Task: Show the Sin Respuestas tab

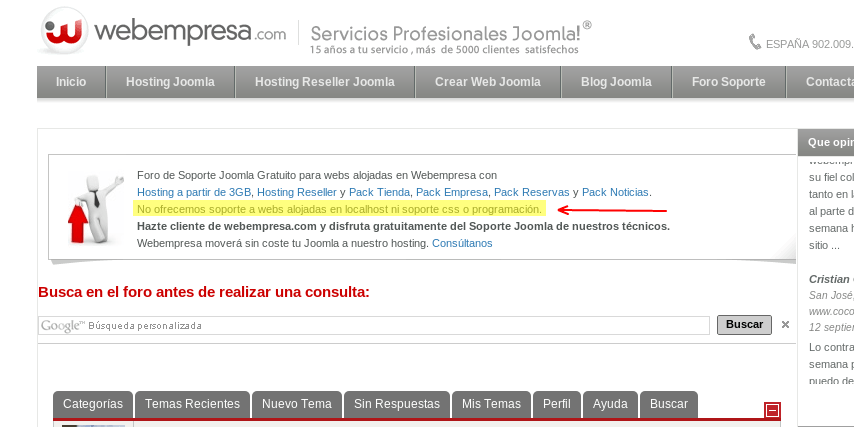Action: pyautogui.click(x=397, y=404)
